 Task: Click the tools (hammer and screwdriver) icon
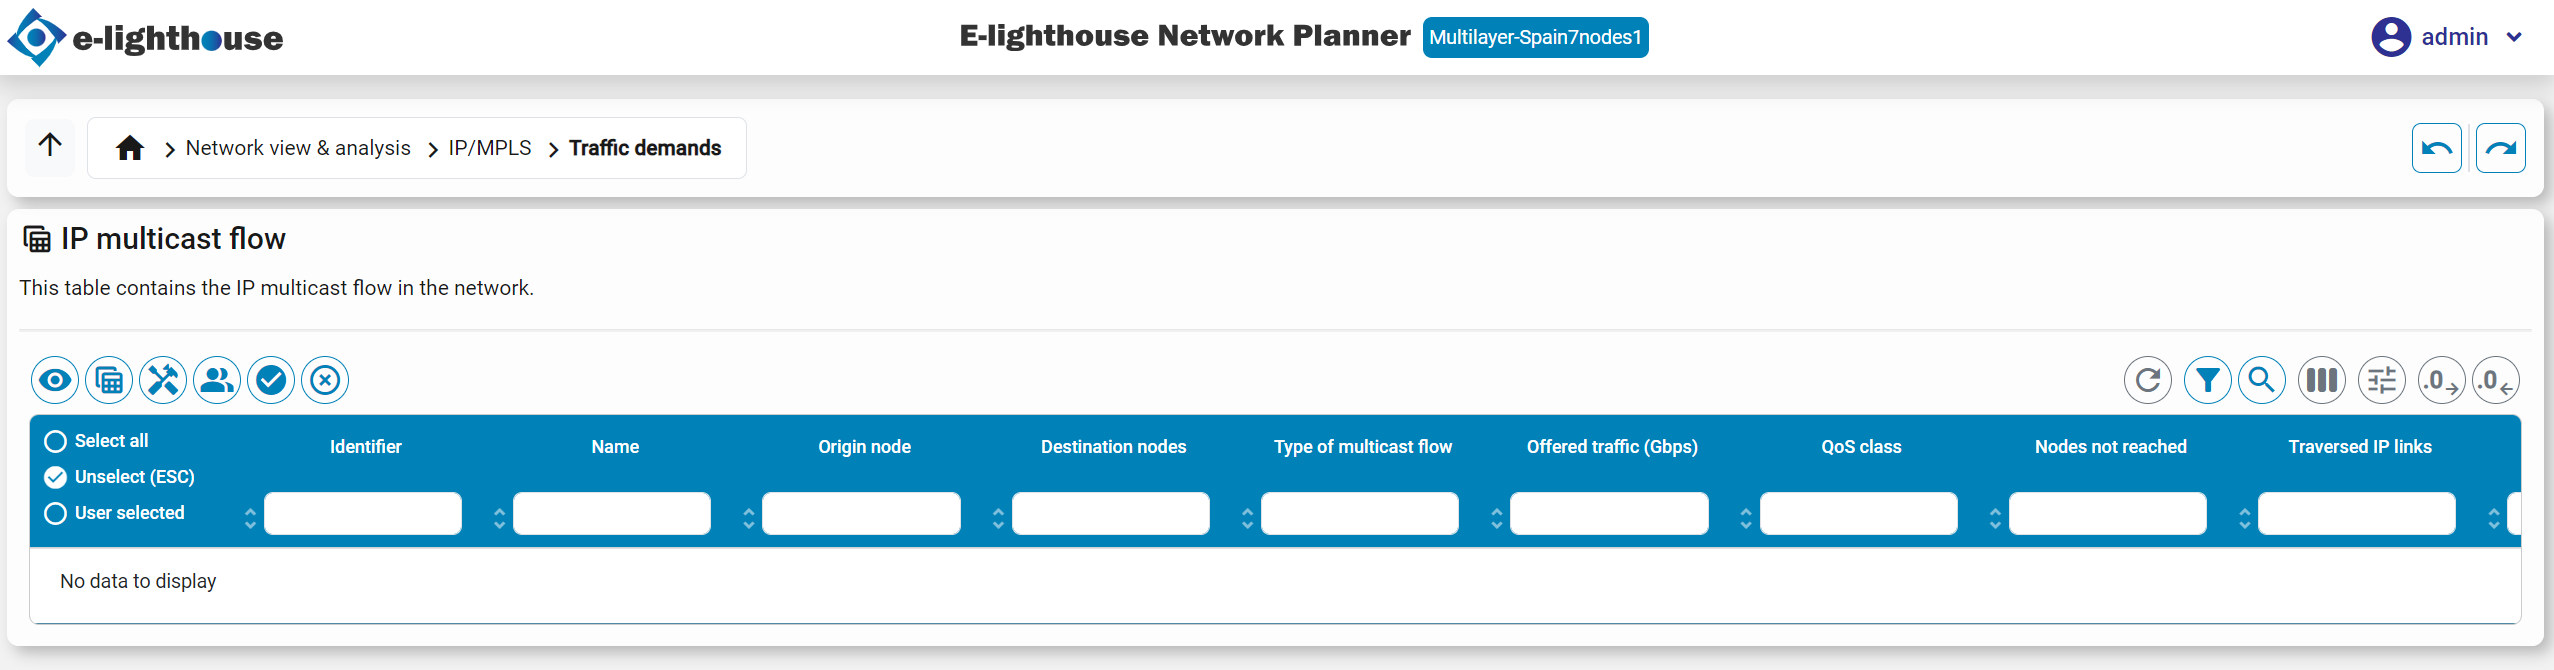pyautogui.click(x=162, y=380)
